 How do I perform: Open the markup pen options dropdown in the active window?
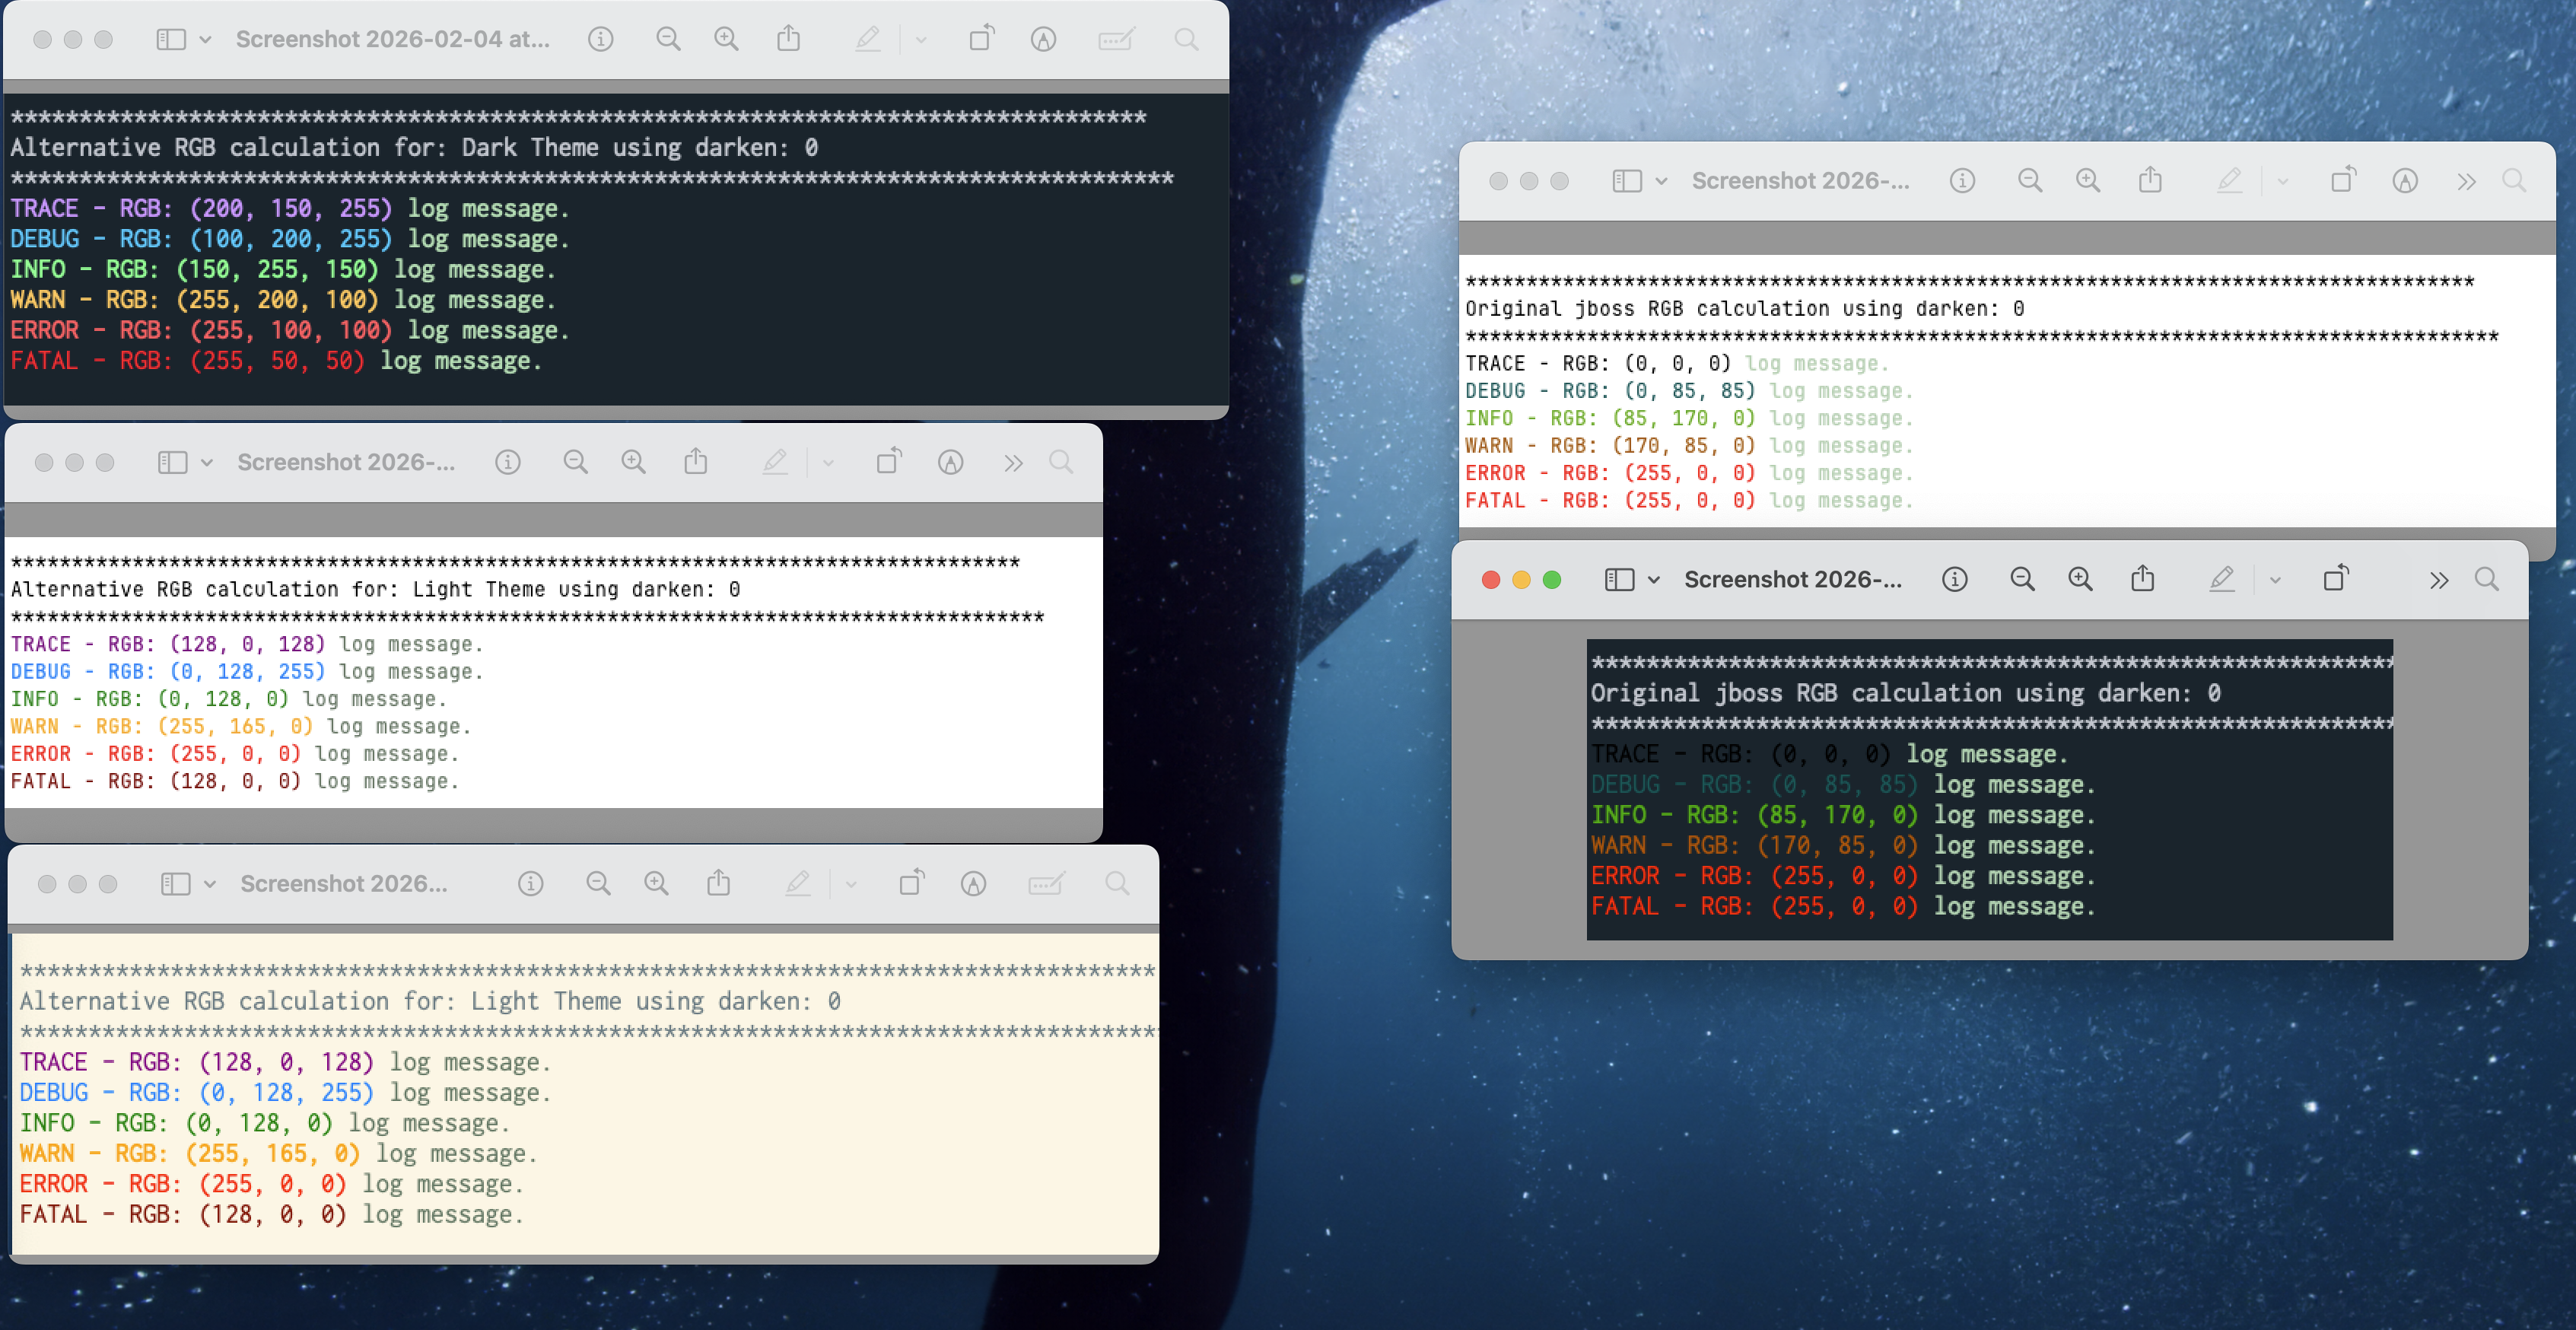(x=2275, y=580)
